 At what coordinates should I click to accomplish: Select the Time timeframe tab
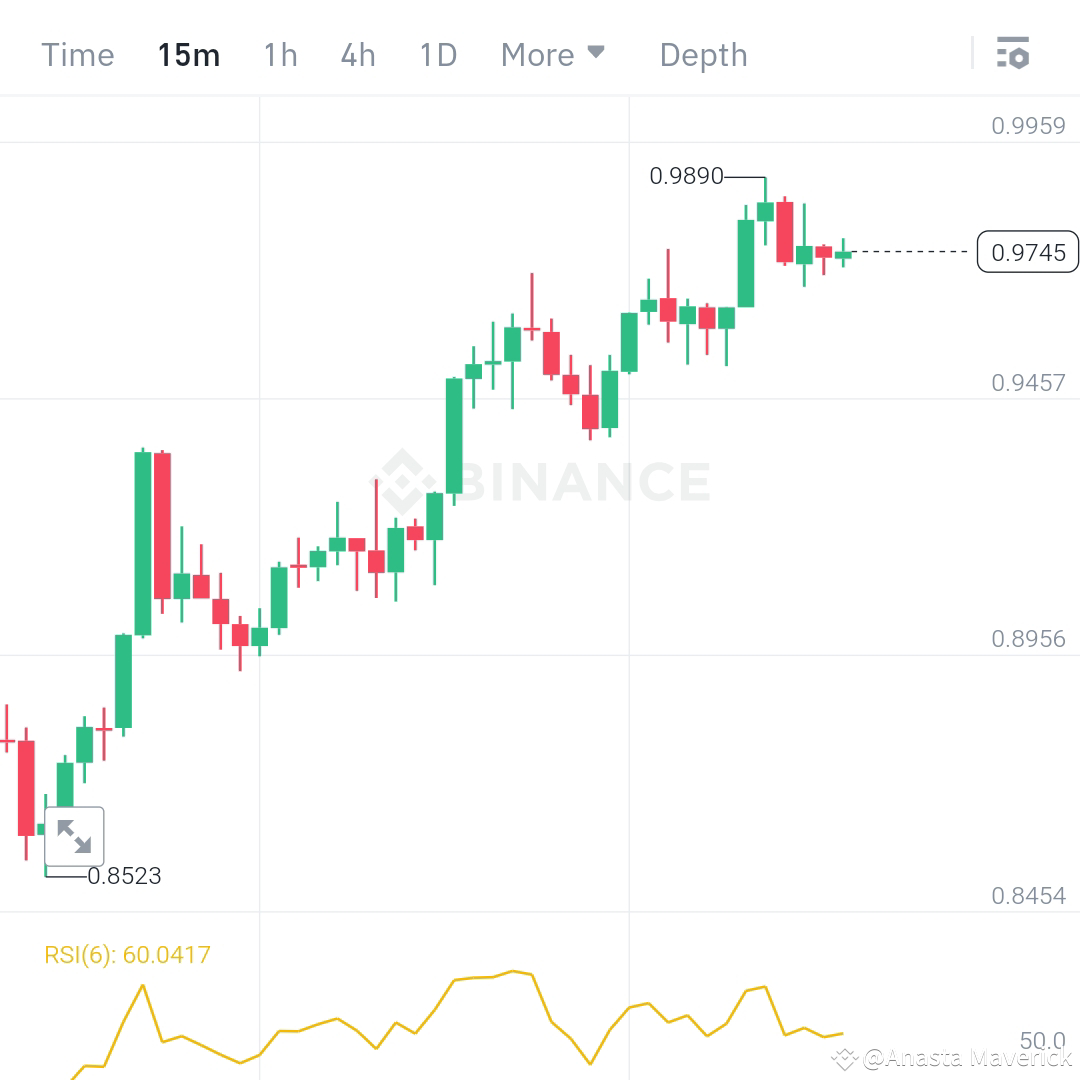(x=77, y=55)
